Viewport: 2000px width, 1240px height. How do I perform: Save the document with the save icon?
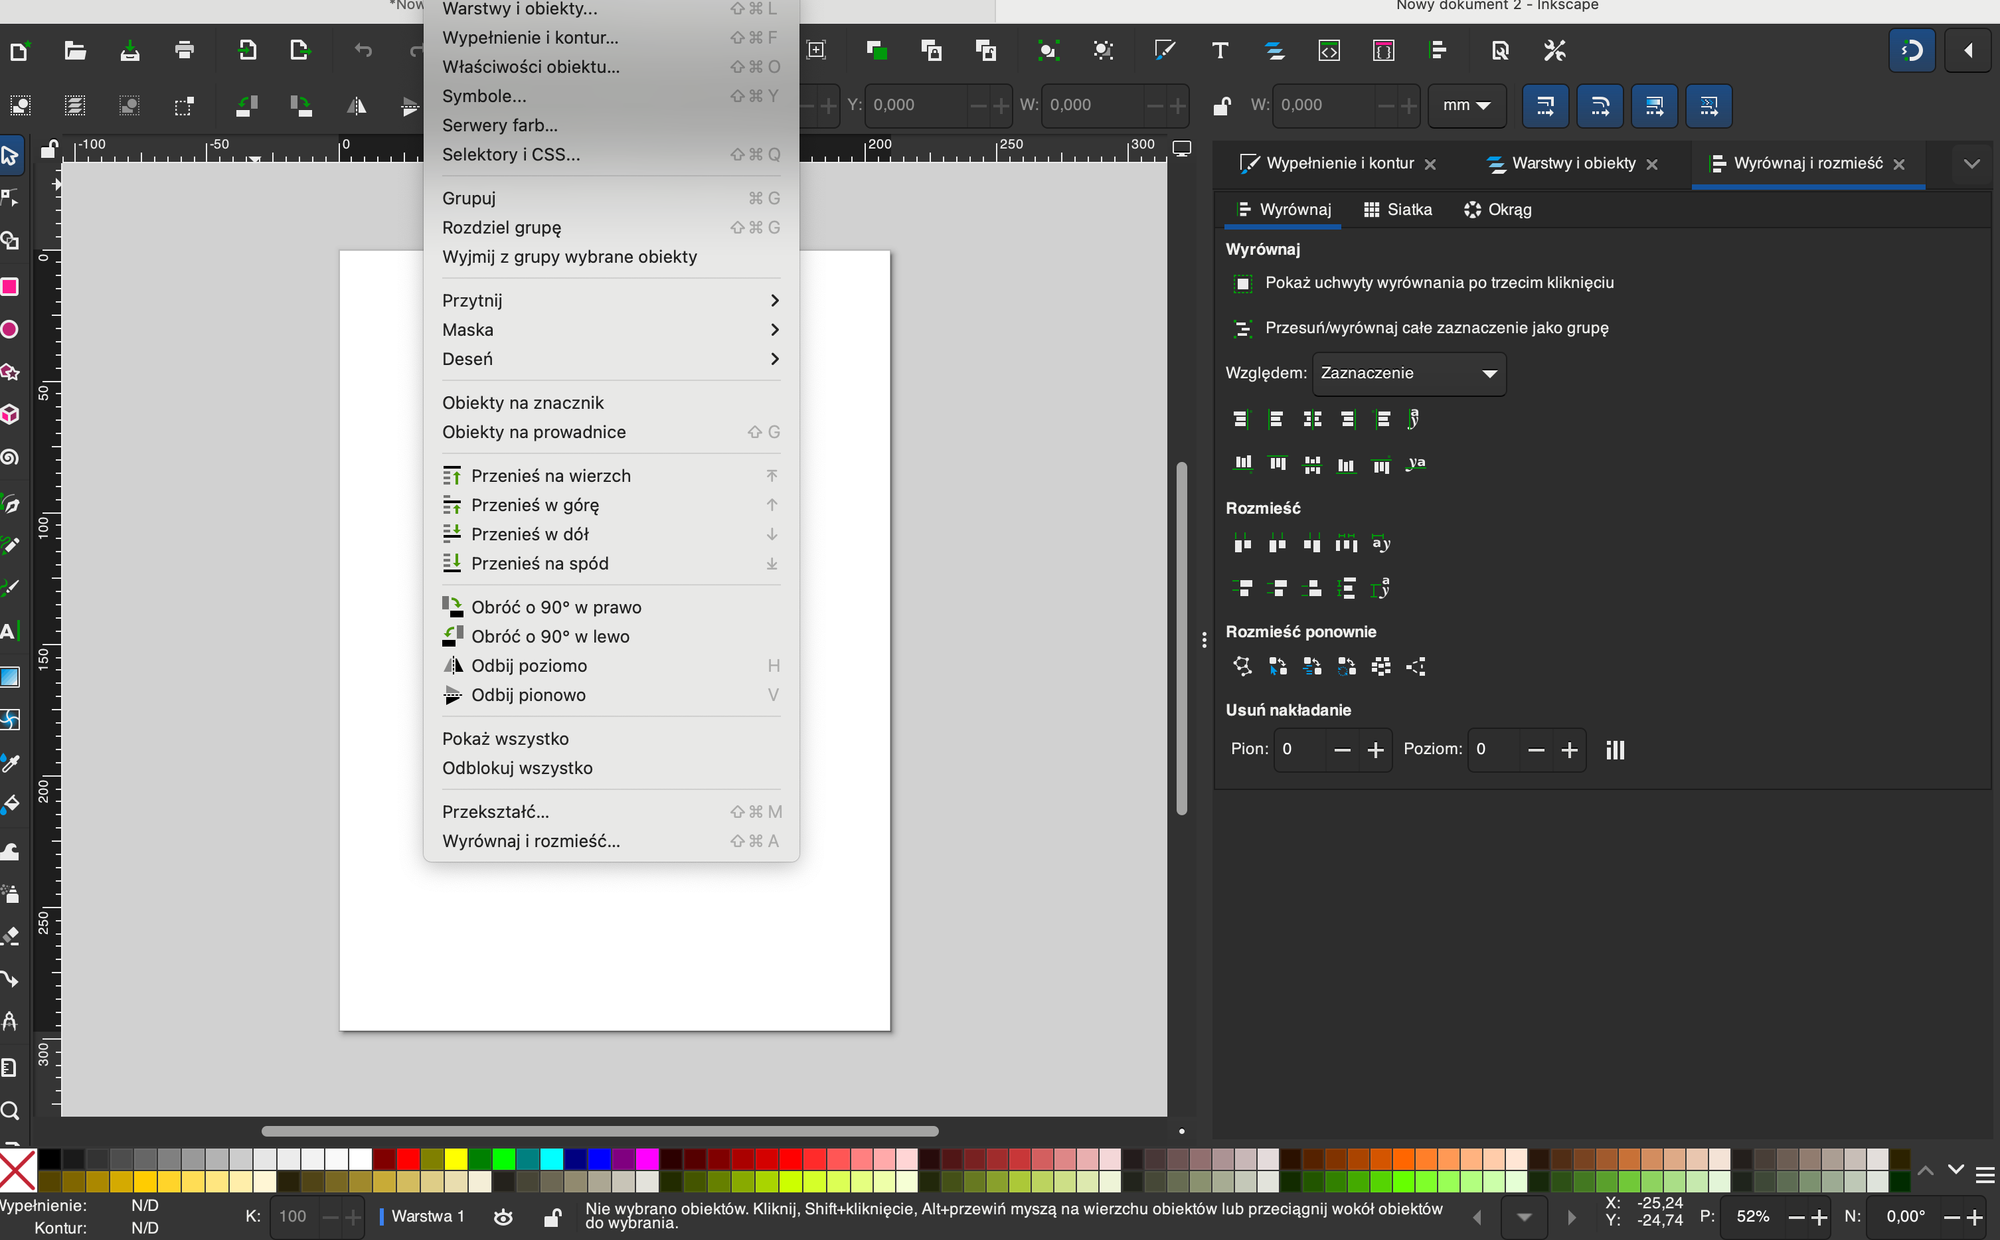tap(130, 50)
